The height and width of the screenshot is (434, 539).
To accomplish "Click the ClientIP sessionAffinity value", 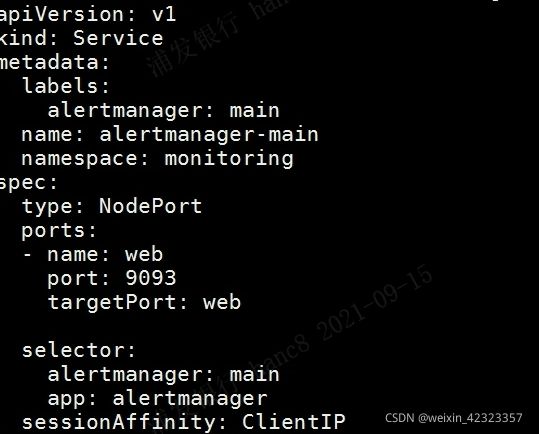I will click(294, 422).
